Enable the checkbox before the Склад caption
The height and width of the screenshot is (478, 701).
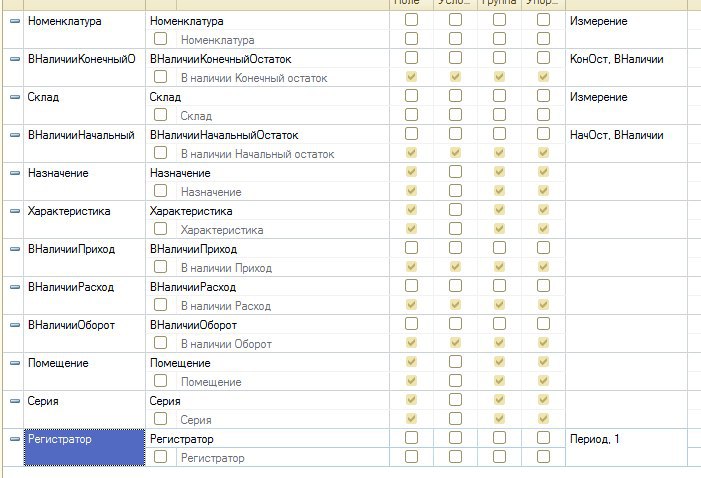pos(160,115)
